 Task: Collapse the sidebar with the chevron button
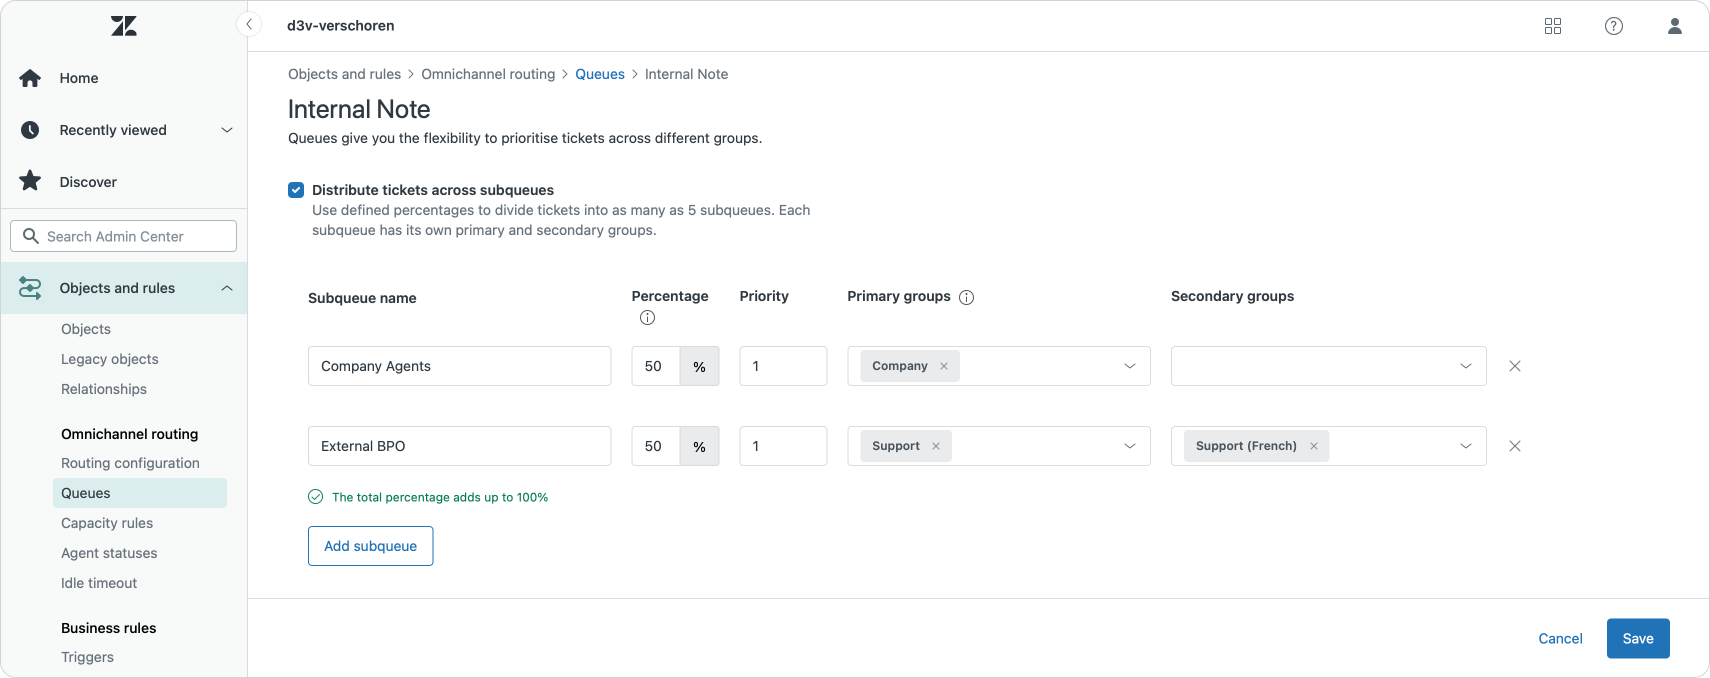click(x=249, y=24)
